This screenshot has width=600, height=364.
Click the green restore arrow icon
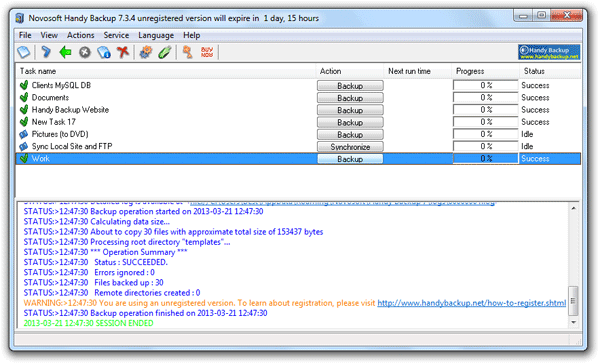click(x=65, y=52)
